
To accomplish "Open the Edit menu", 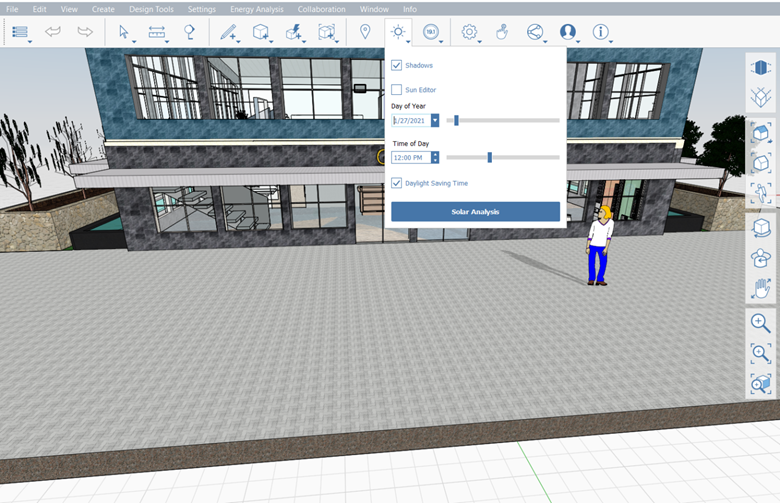I will click(x=40, y=9).
